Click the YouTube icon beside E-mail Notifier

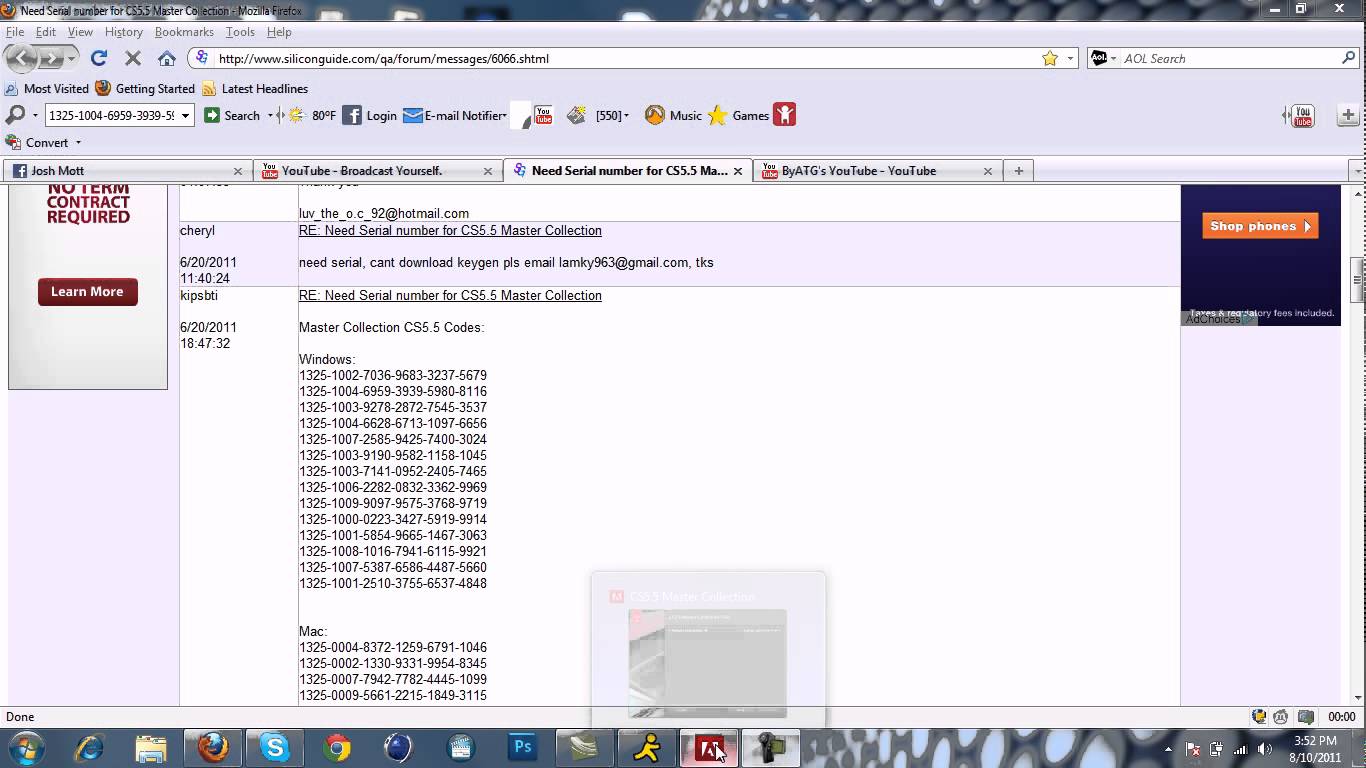click(543, 115)
